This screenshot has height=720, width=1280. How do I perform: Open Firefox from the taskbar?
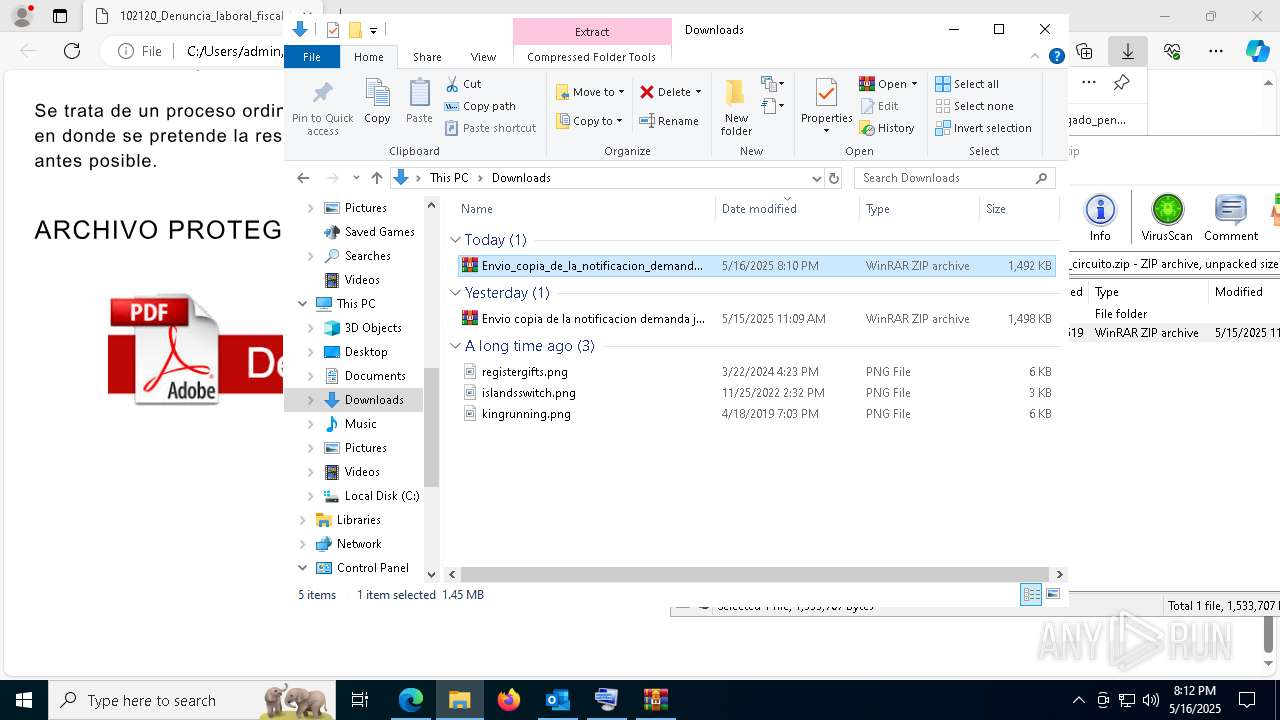[x=509, y=700]
